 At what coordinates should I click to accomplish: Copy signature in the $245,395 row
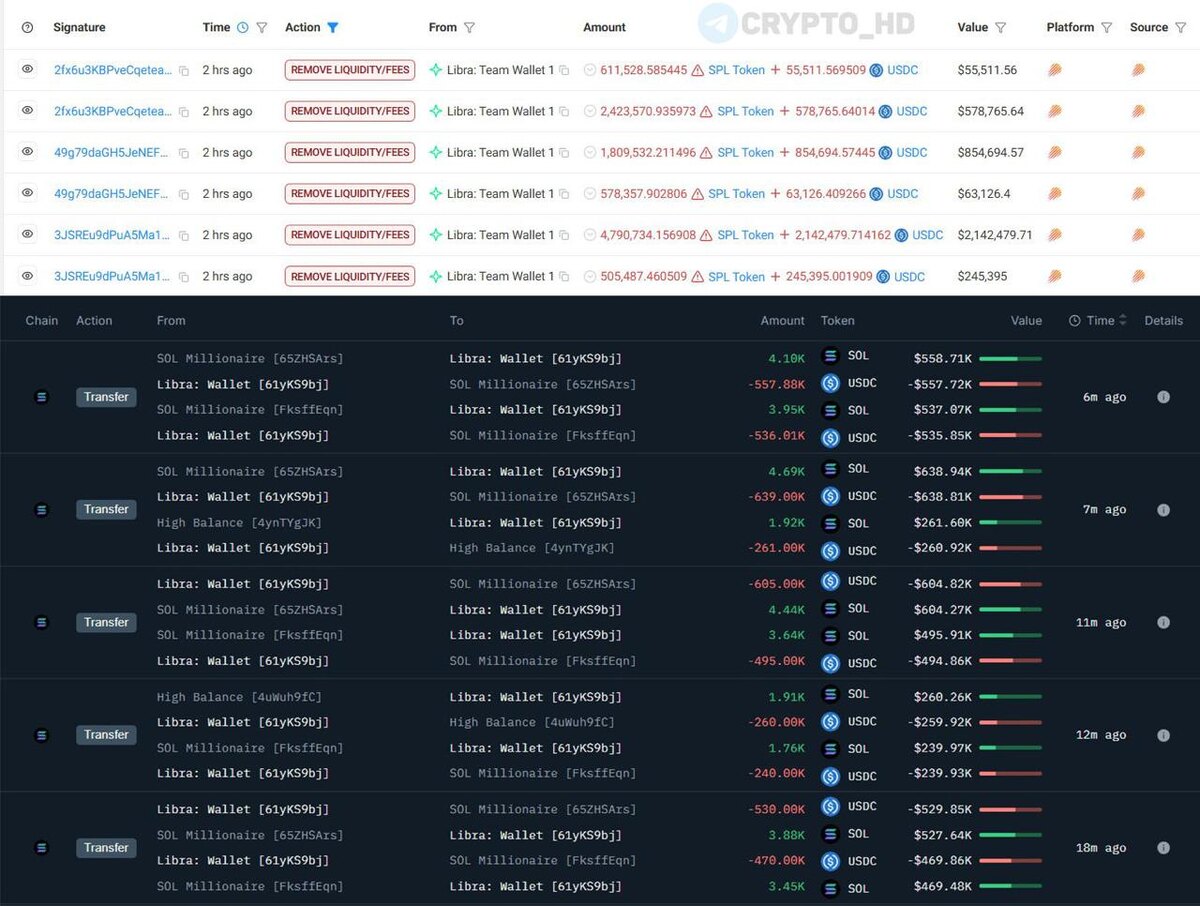pos(183,277)
